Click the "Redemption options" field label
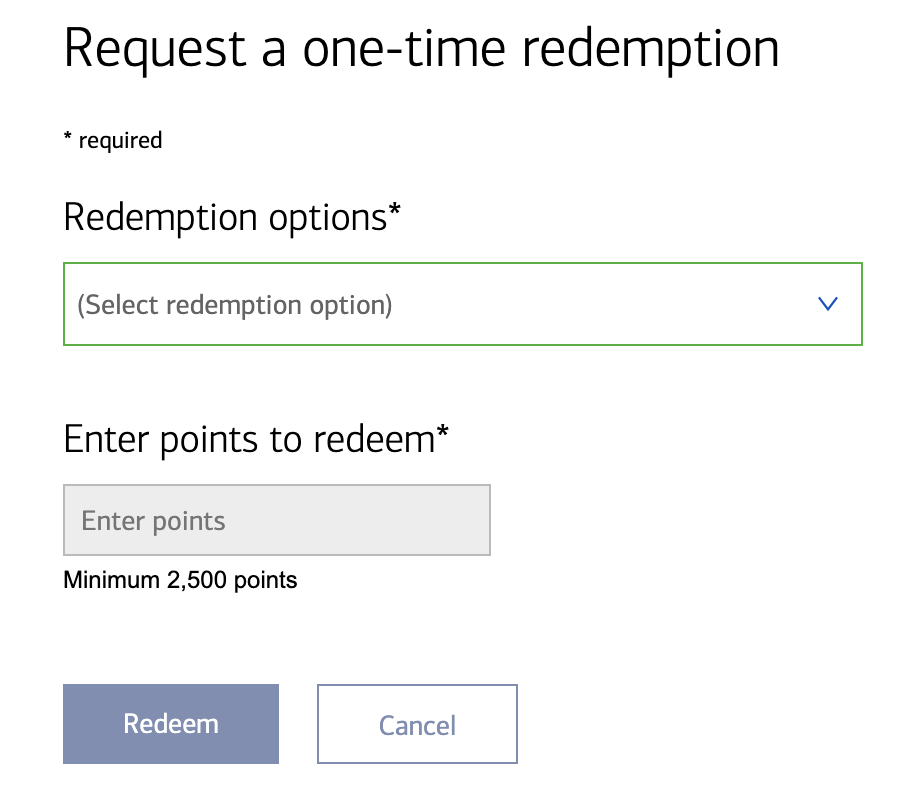Screen dimensions: 914x790 224,216
